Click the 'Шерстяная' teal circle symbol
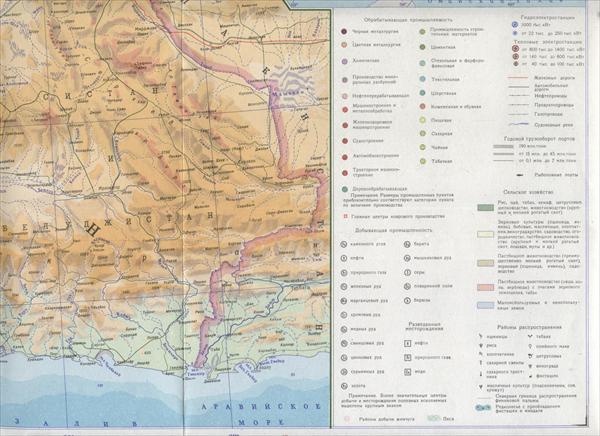600x436 pixels. (x=422, y=93)
